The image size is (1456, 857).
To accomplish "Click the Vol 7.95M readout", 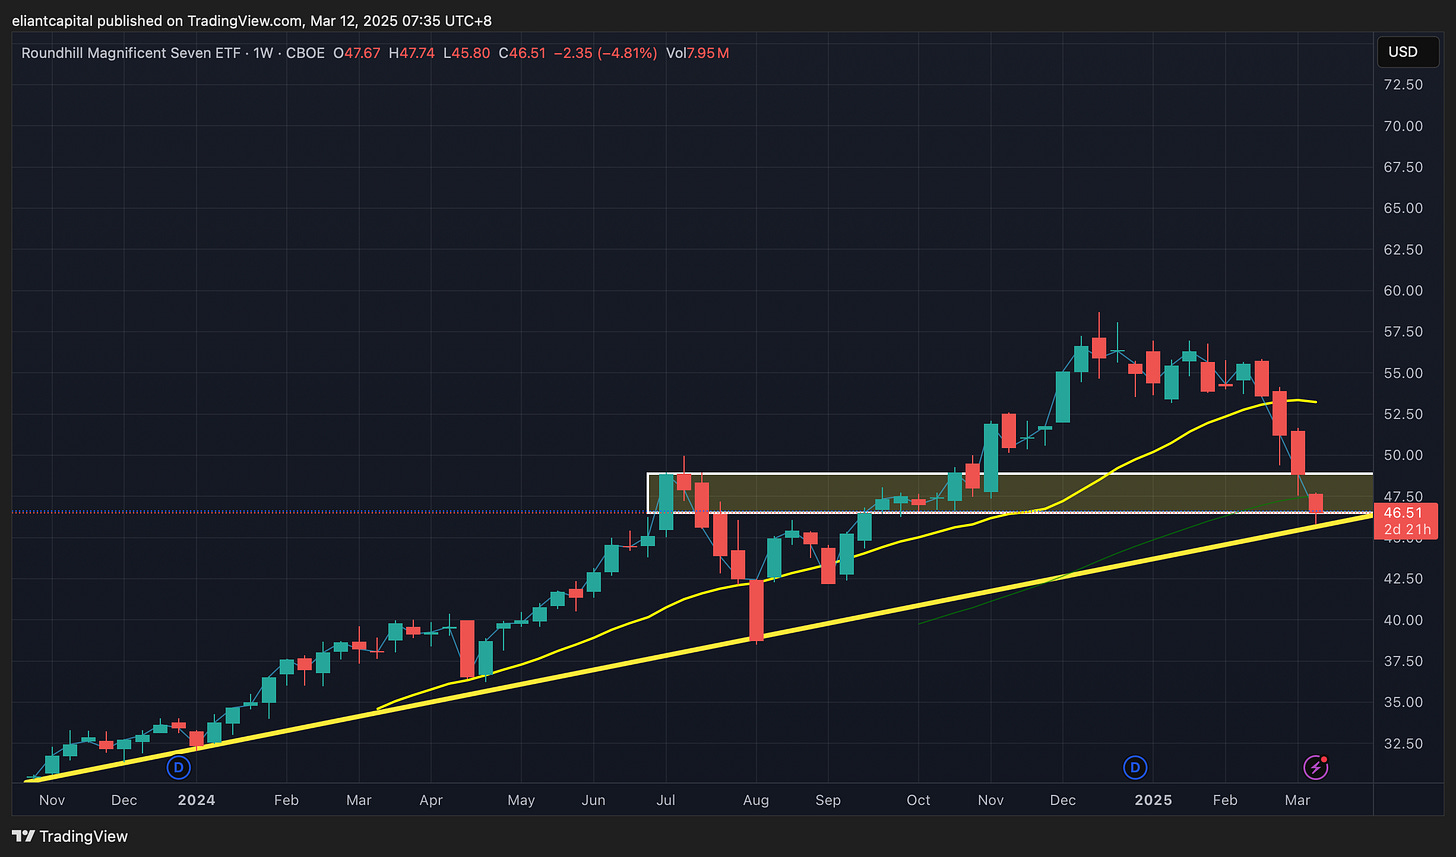I will (x=697, y=52).
